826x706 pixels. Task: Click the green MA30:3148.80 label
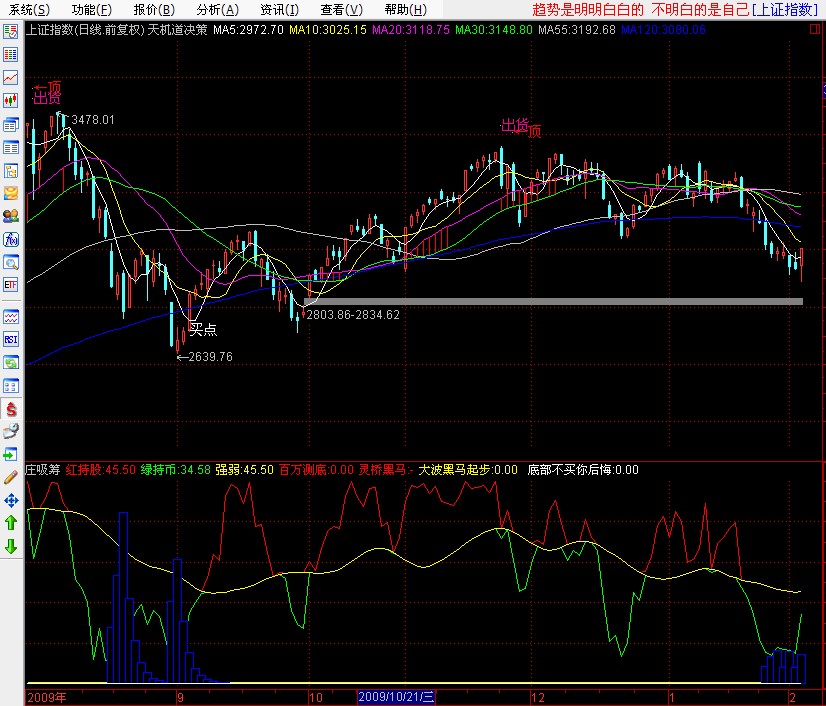click(x=494, y=30)
